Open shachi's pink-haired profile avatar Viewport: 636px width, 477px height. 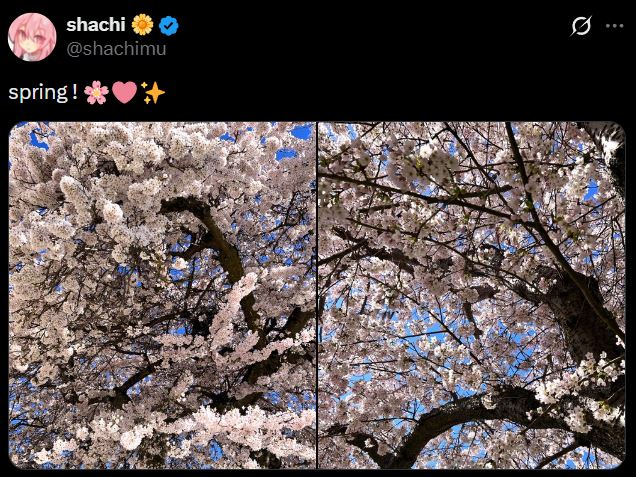32,37
